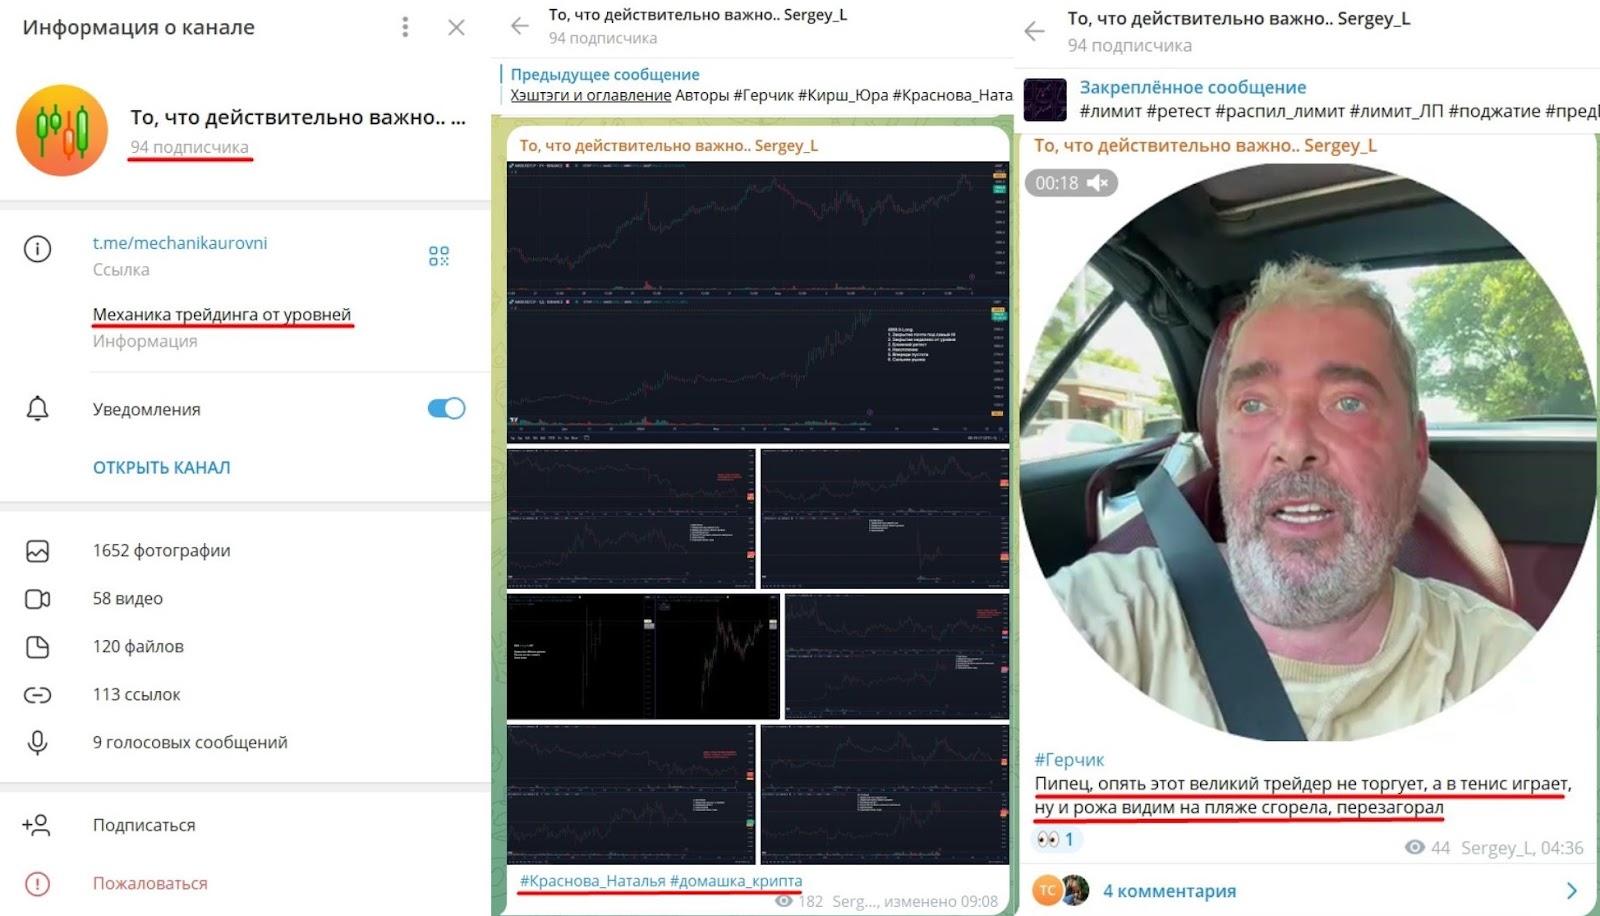The width and height of the screenshot is (1600, 916).
Task: Go back from the middle chat panel
Action: [520, 26]
